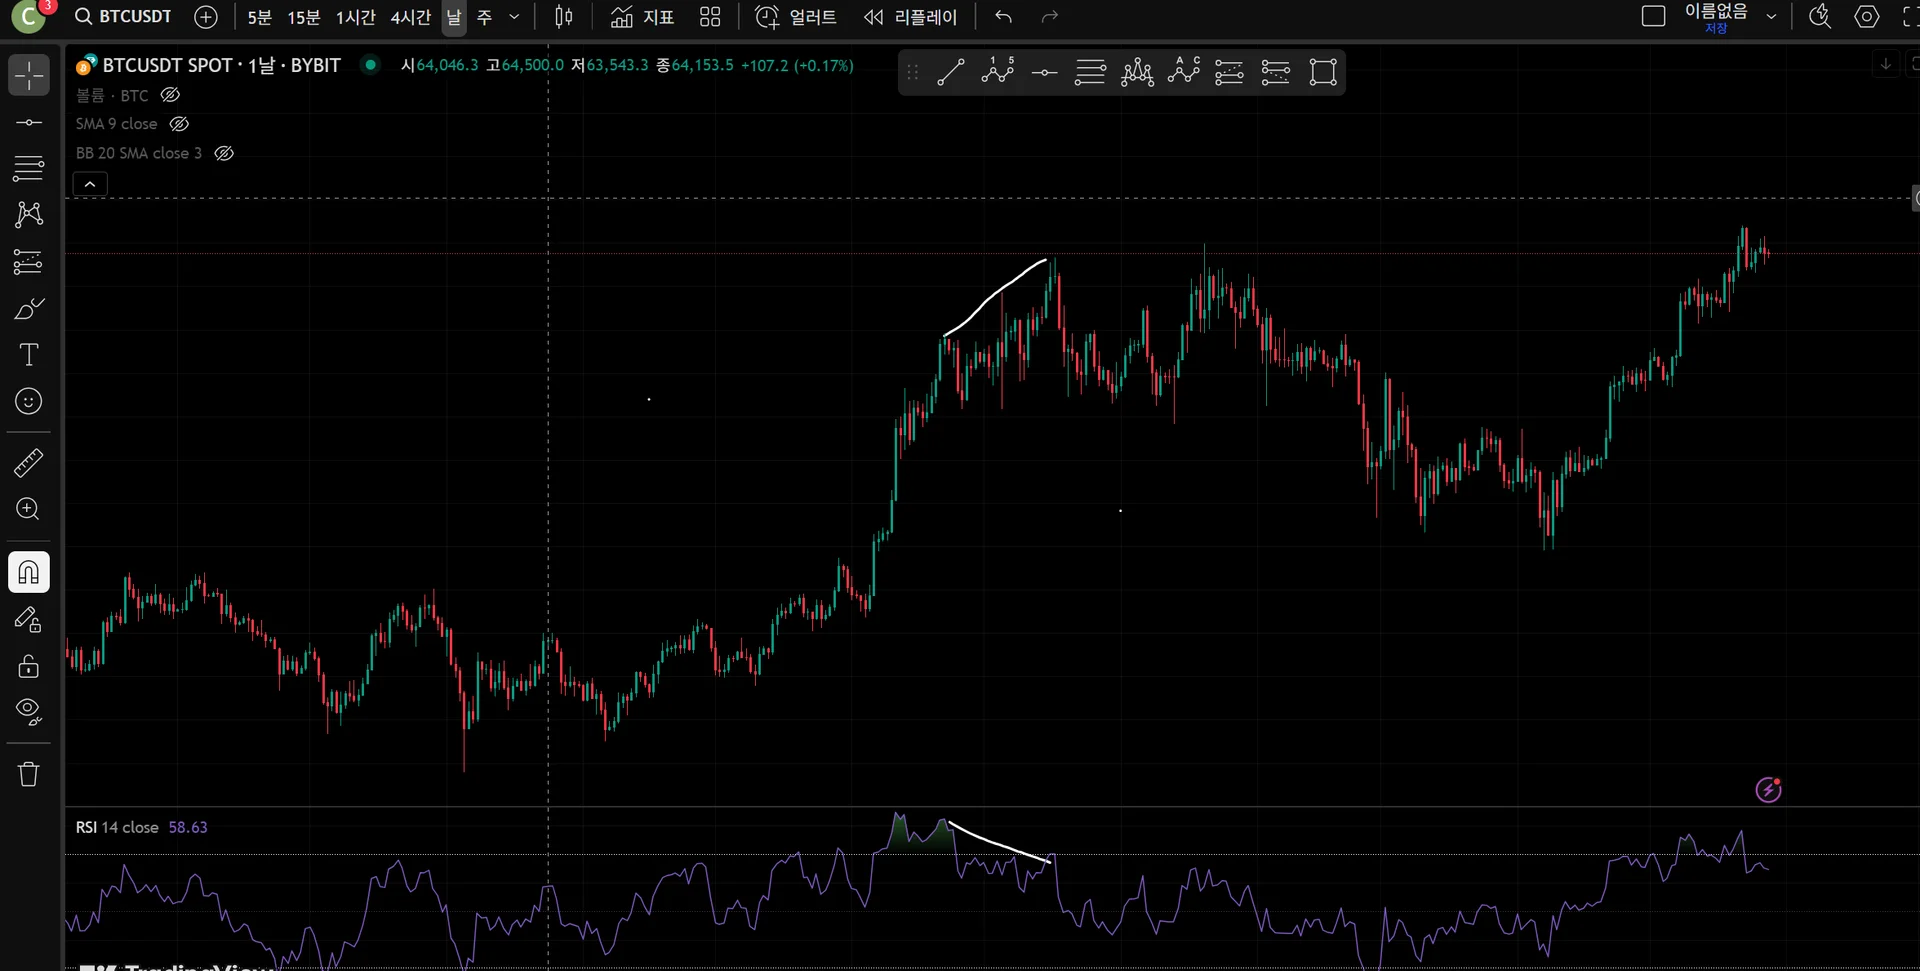1920x971 pixels.
Task: Start the 리플레이 replay mode
Action: 910,17
